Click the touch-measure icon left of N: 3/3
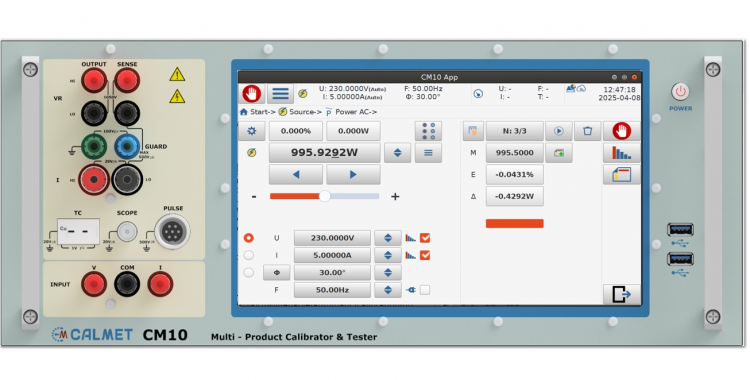 coord(473,131)
